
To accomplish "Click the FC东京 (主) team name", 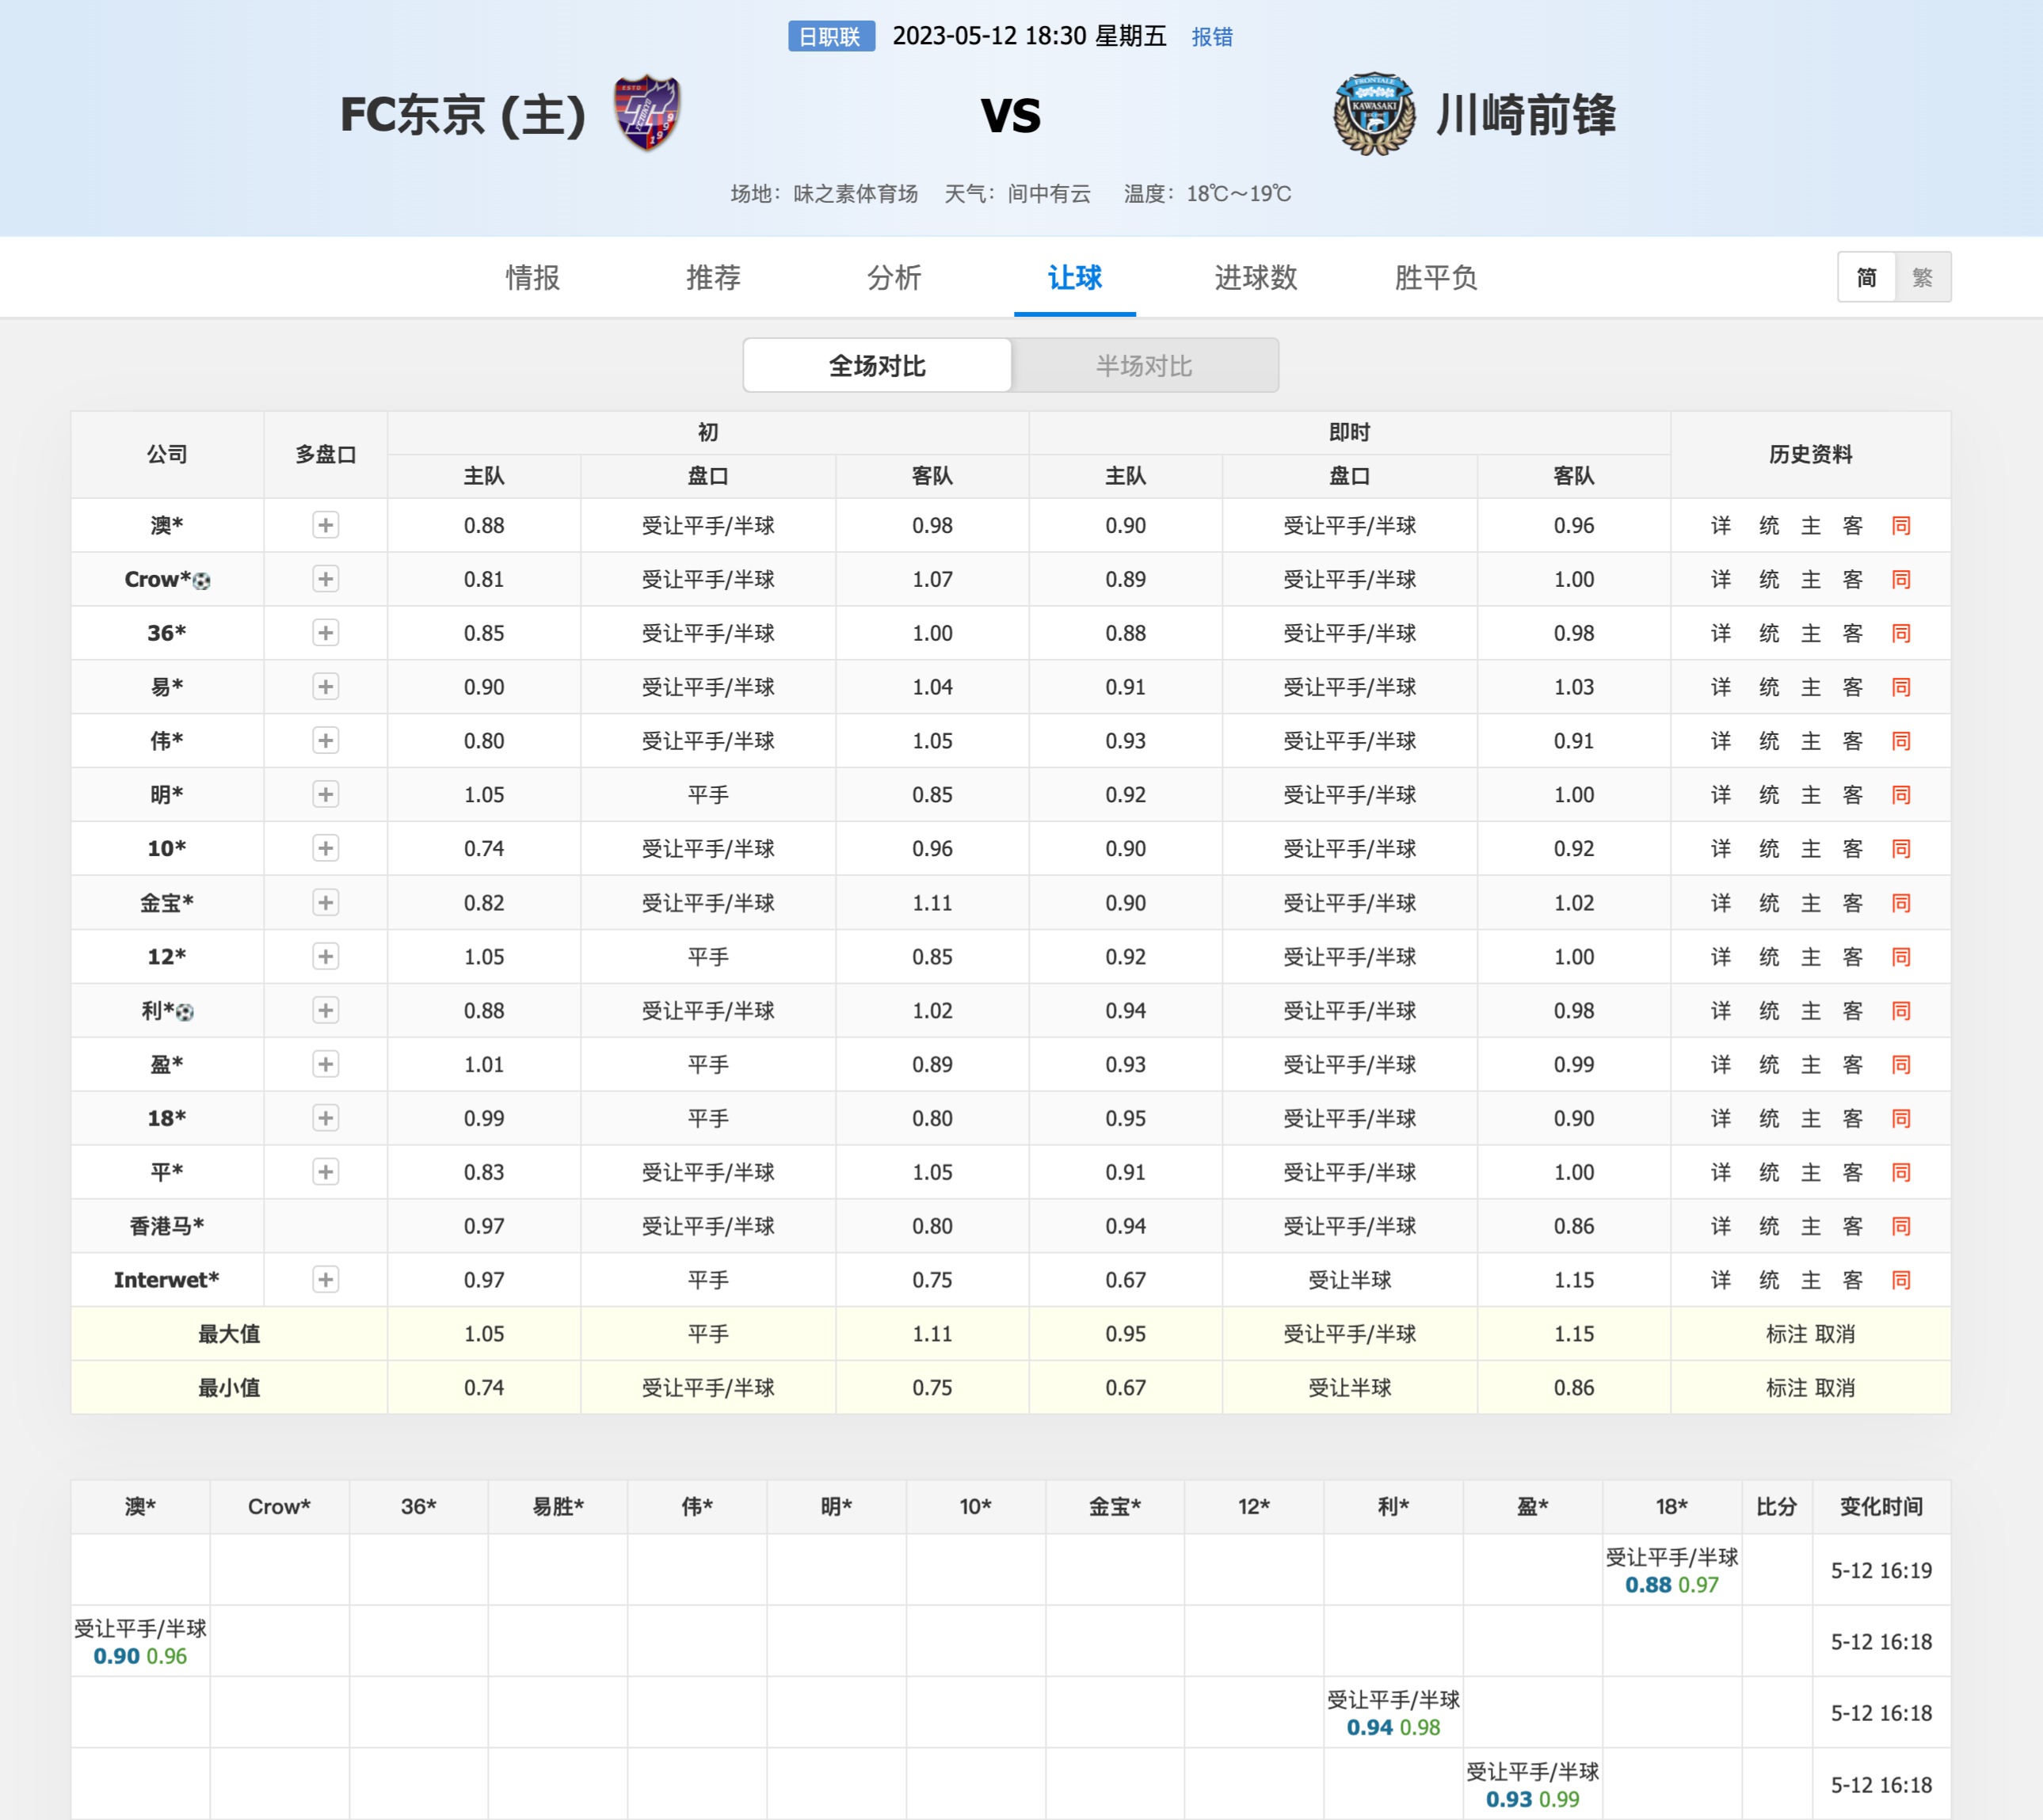I will tap(463, 114).
